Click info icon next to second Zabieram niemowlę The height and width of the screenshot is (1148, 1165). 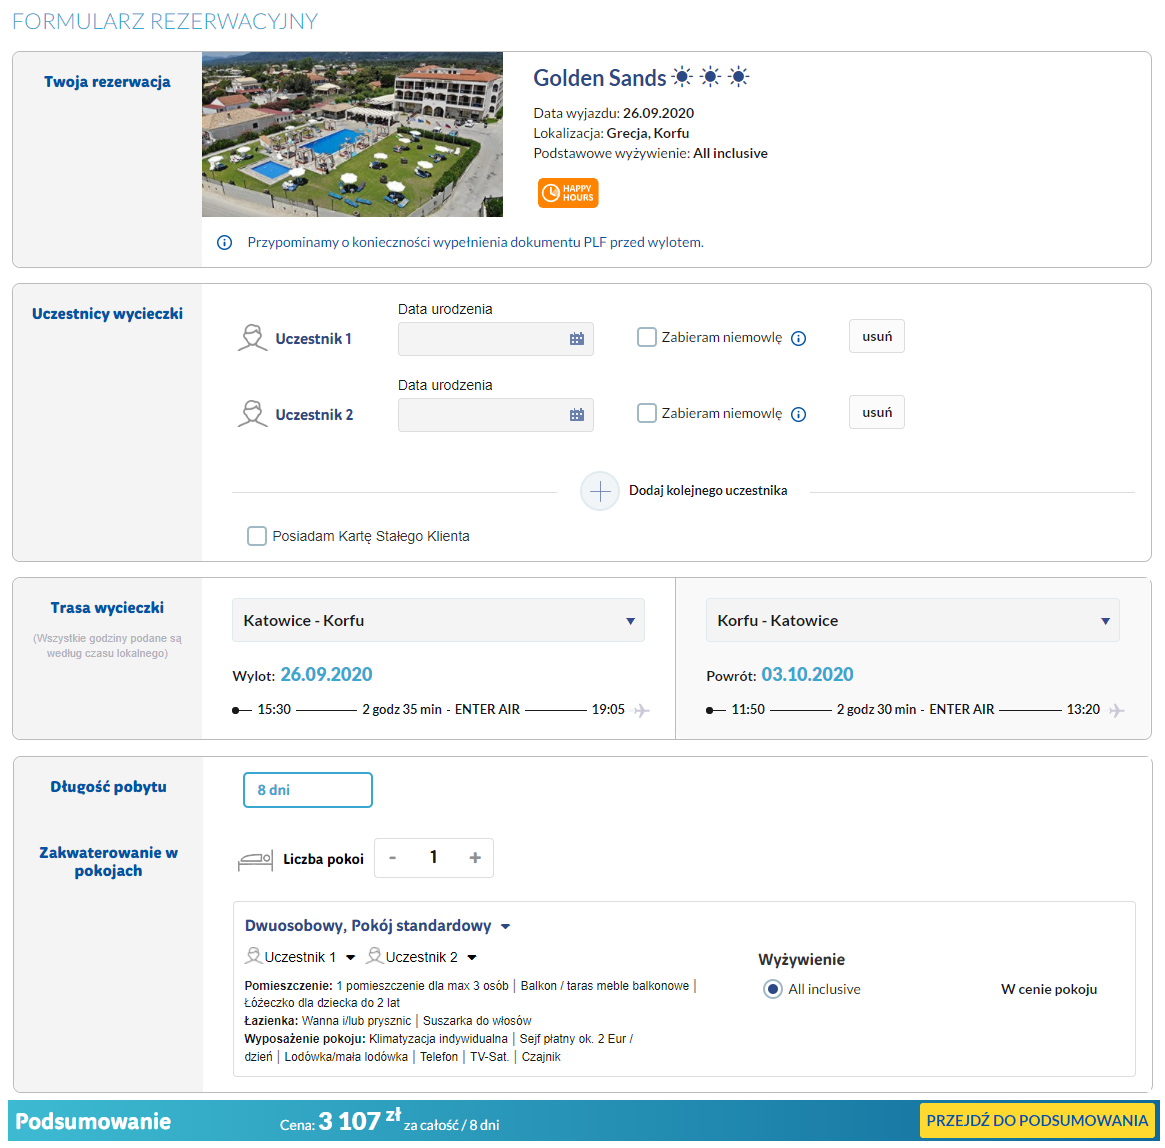tap(798, 415)
